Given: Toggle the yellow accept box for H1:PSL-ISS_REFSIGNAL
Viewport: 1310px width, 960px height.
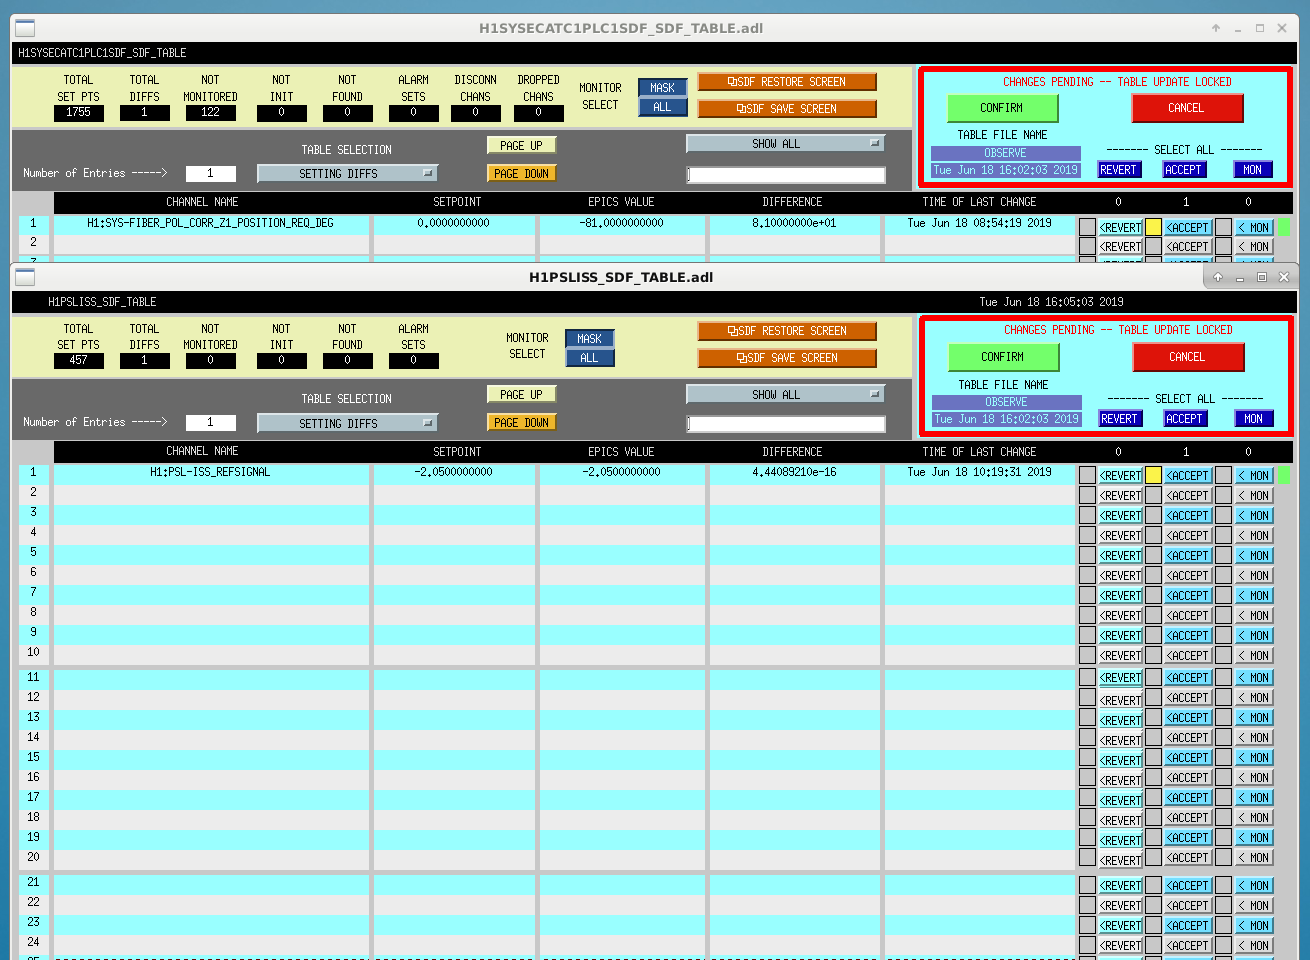Looking at the screenshot, I should point(1153,475).
